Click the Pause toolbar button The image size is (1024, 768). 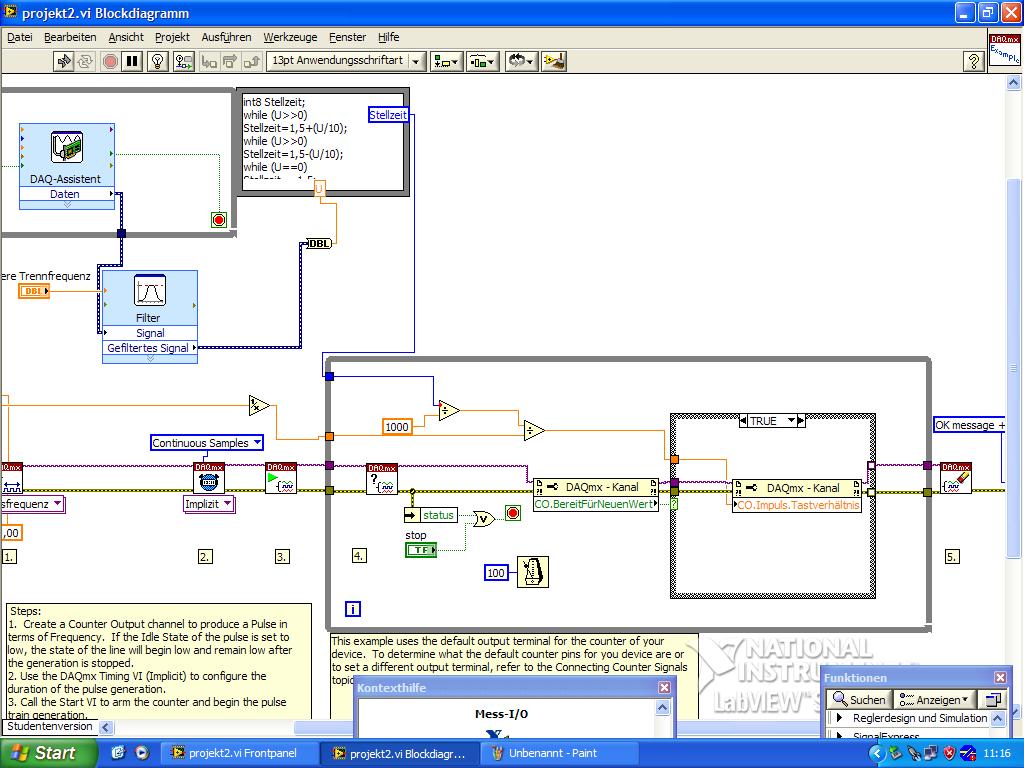coord(132,61)
